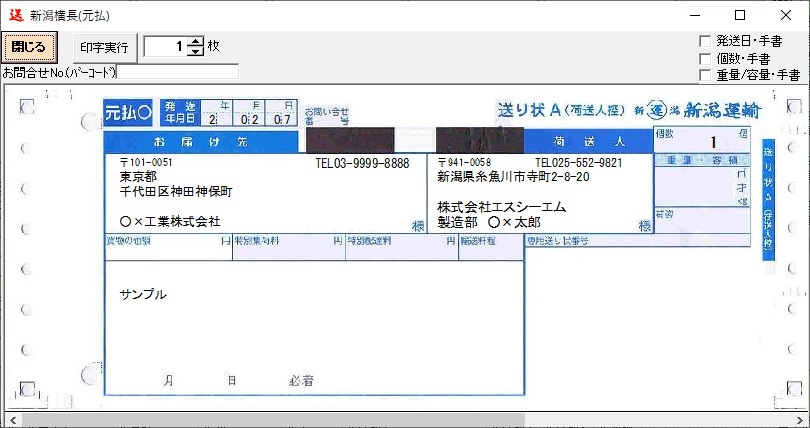
Task: Click the お問合せNo. barcode input field
Action: pyautogui.click(x=178, y=72)
